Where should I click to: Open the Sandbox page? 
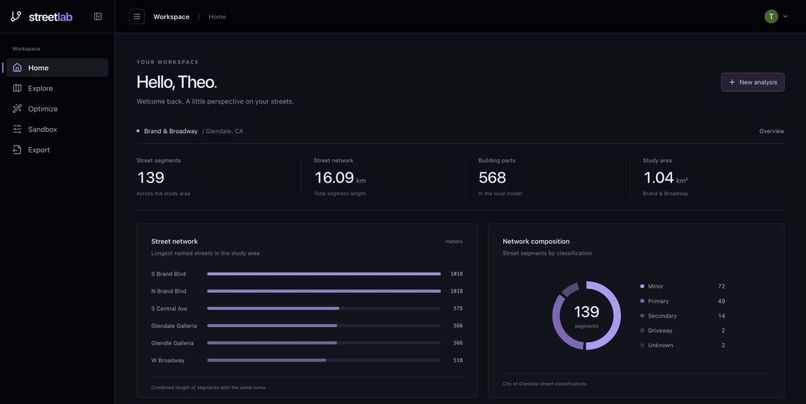(x=57, y=129)
